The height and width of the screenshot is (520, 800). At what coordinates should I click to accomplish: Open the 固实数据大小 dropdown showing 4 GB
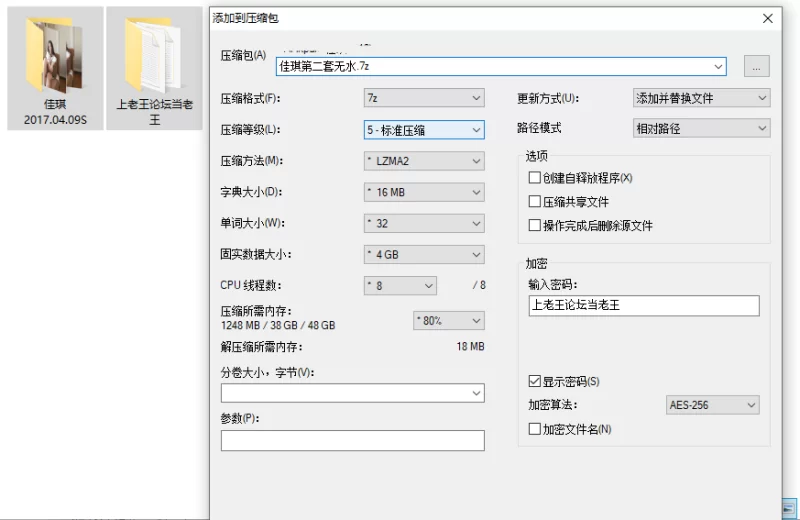424,255
